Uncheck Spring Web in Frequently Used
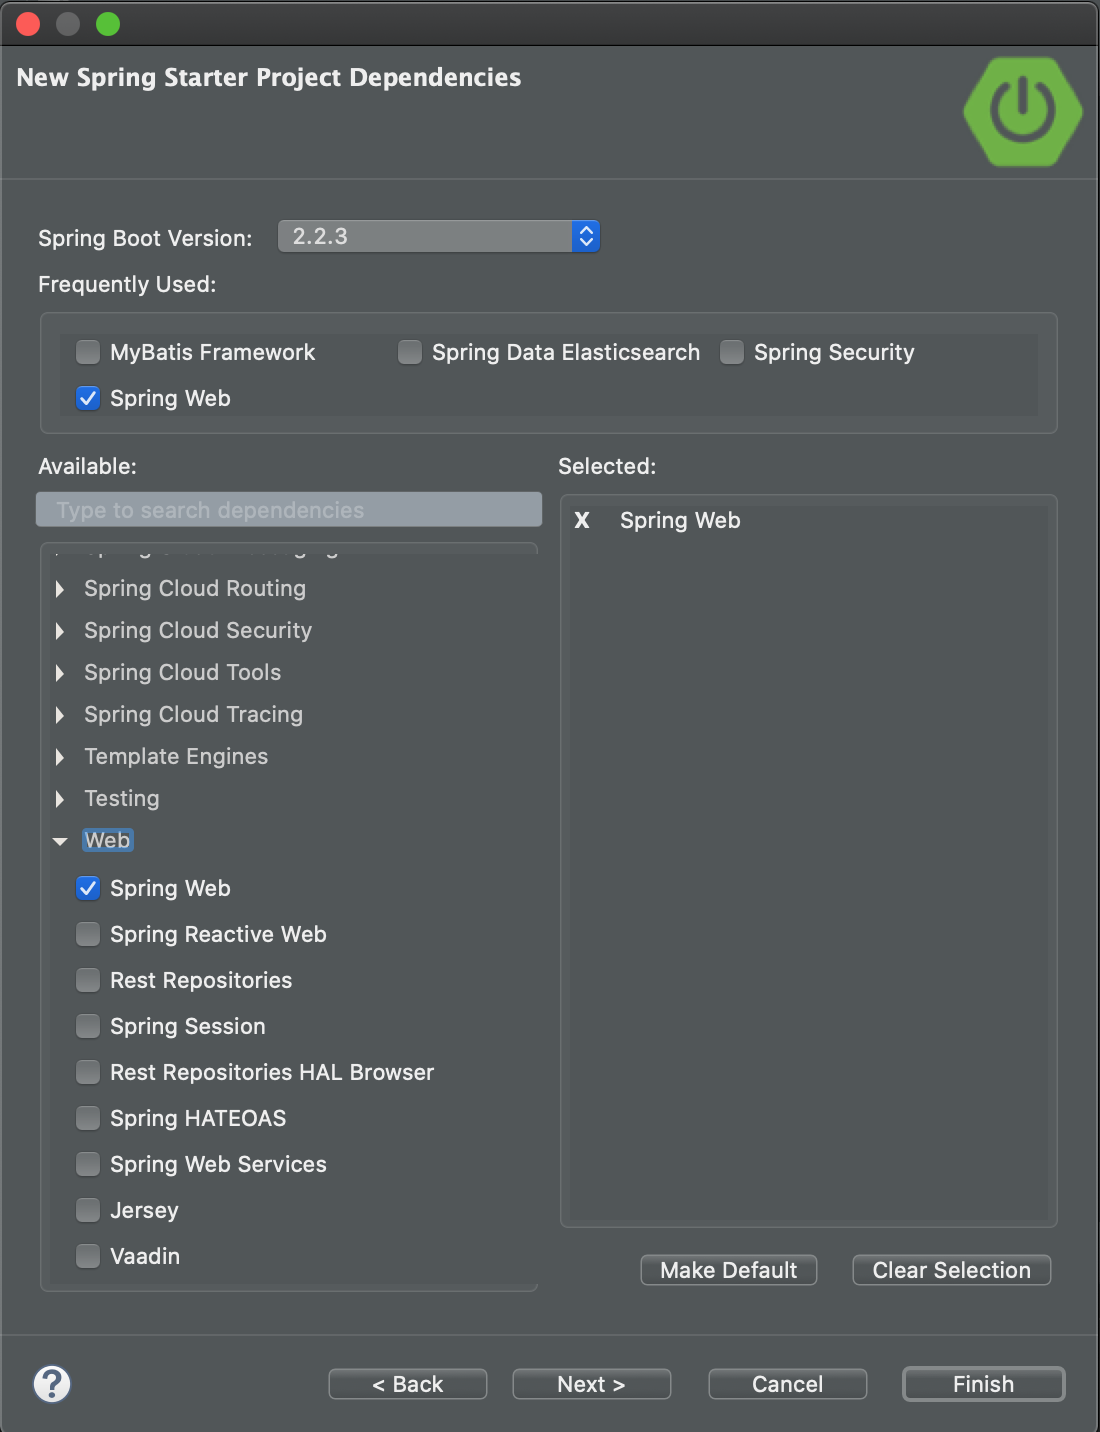The height and width of the screenshot is (1432, 1100). (x=89, y=398)
